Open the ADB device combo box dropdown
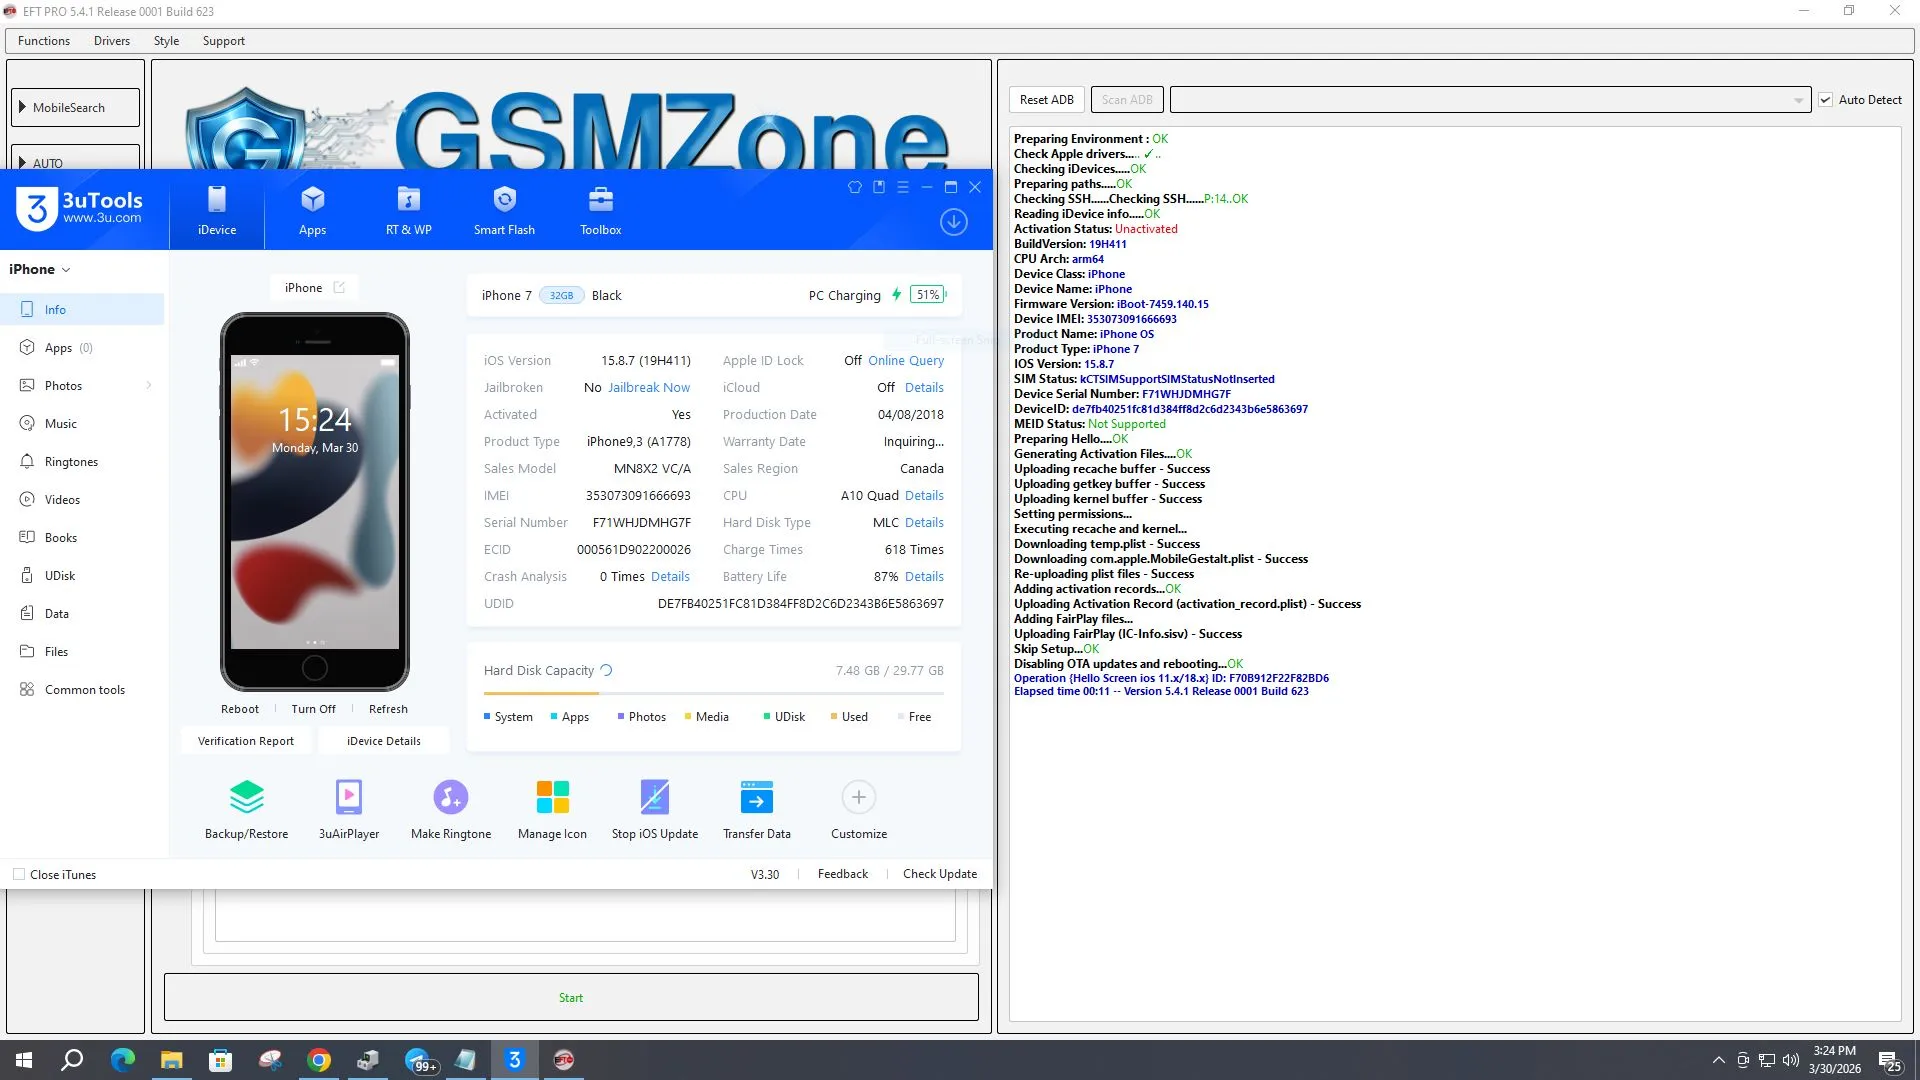The width and height of the screenshot is (1920, 1080). 1797,100
